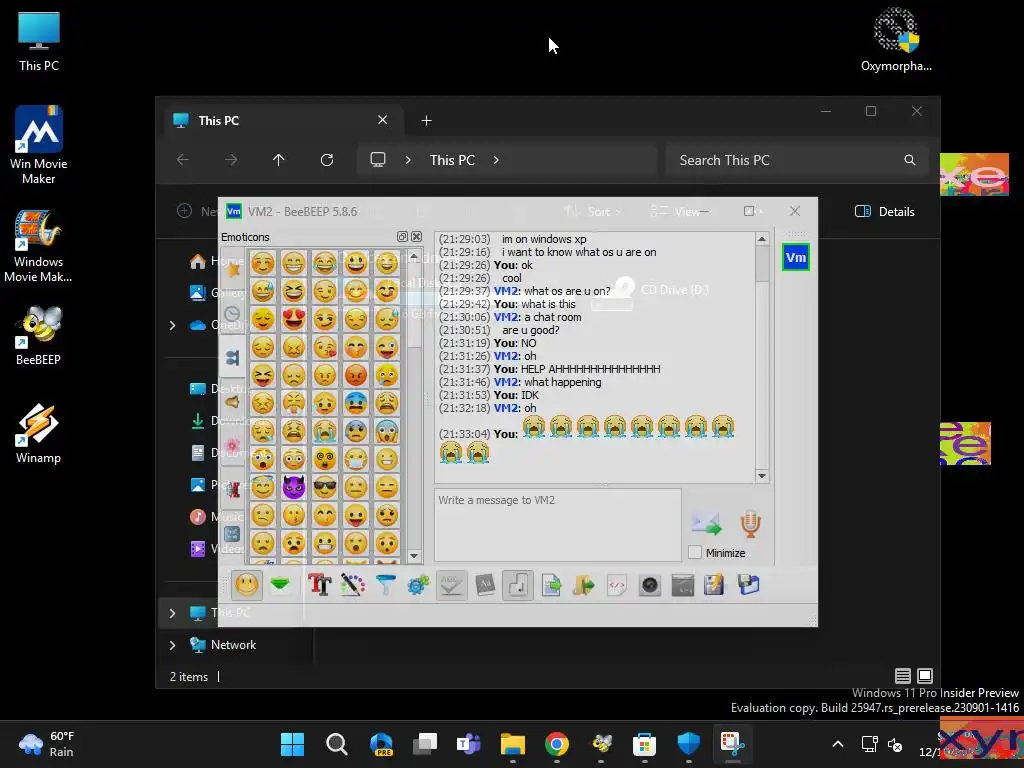The height and width of the screenshot is (768, 1024).
Task: Open the font chooser red T icon
Action: [x=319, y=584]
